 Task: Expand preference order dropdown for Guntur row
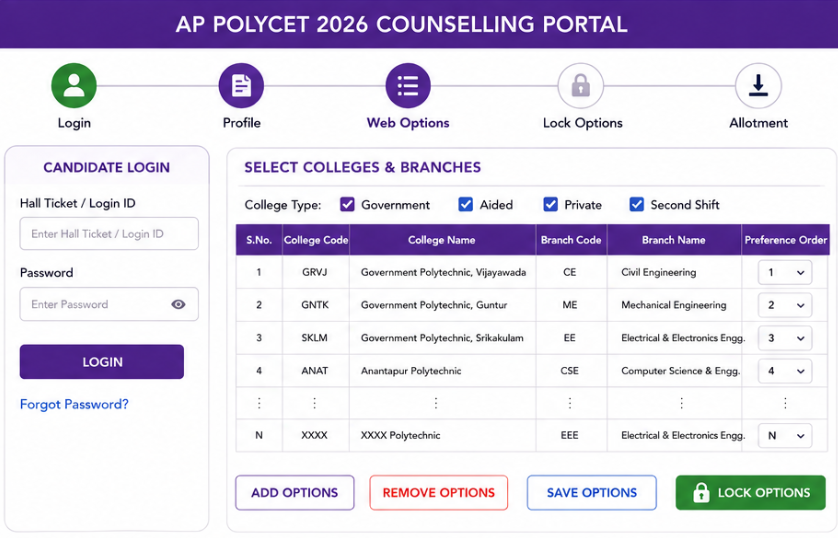785,305
